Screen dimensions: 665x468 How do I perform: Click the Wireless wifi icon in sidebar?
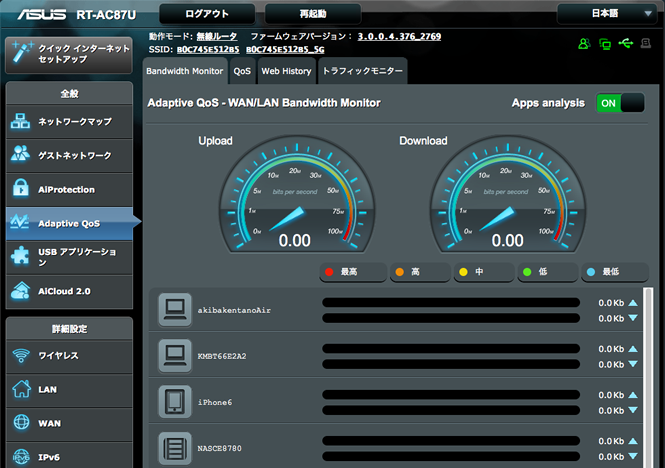(21, 356)
